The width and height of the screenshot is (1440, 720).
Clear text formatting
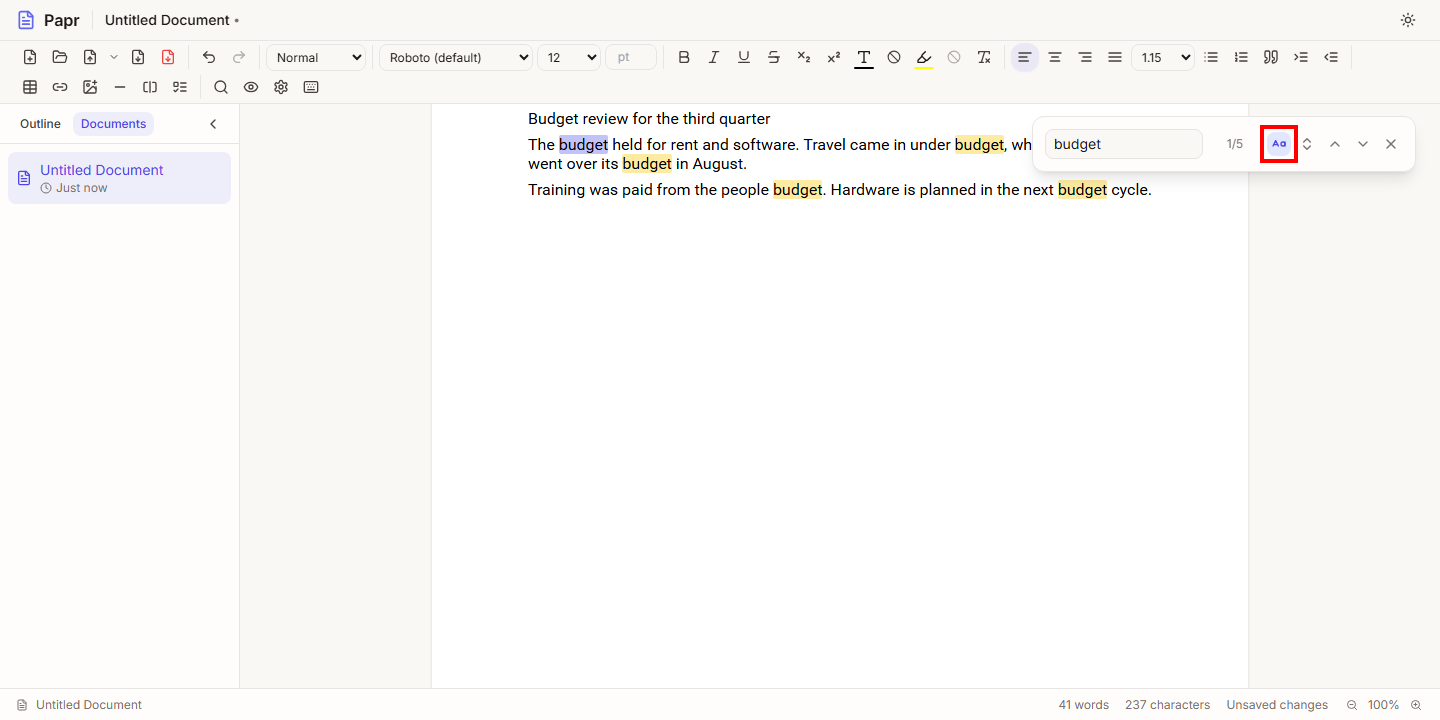click(x=984, y=57)
